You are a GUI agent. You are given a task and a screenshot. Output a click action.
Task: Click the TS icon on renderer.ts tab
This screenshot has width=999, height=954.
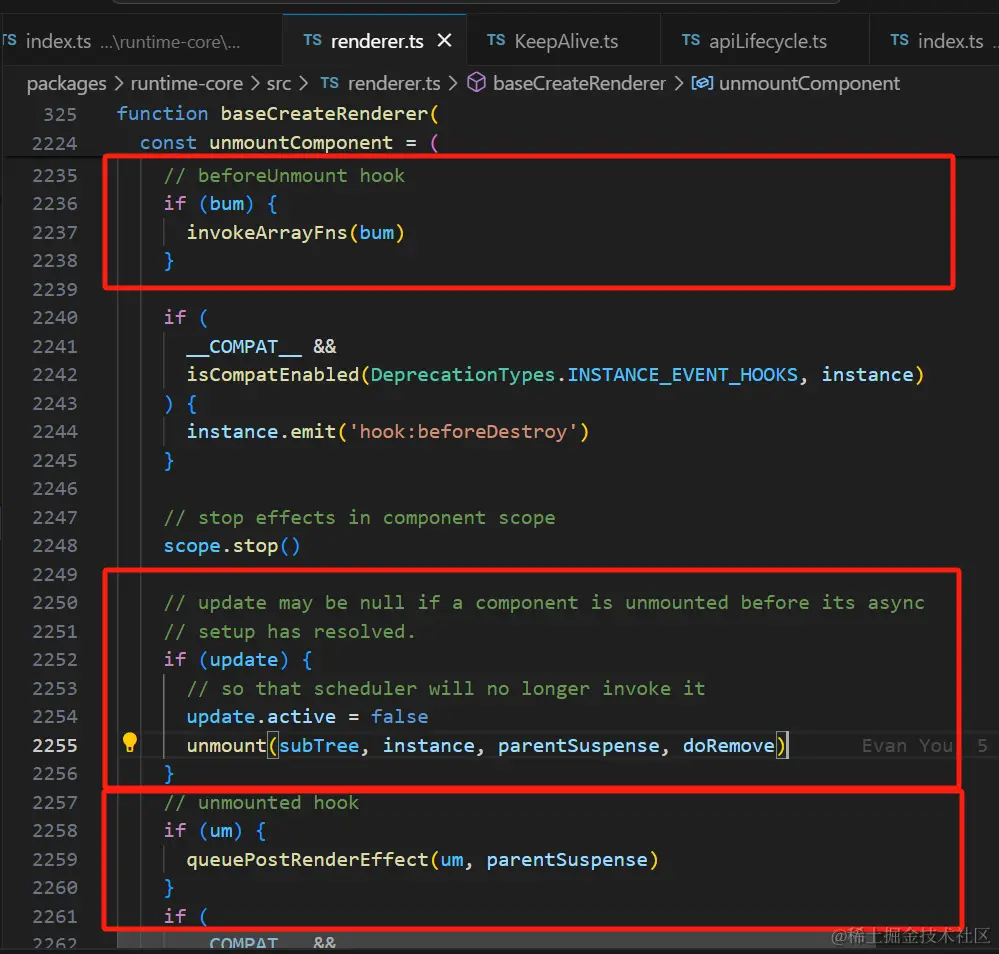click(312, 41)
